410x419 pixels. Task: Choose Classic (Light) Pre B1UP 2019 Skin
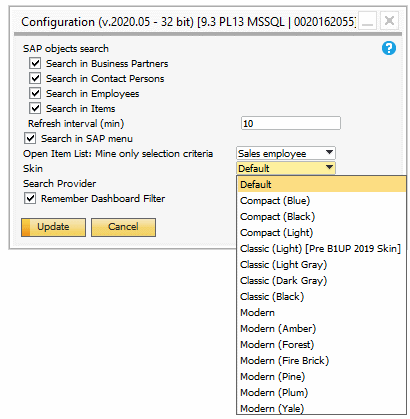(x=321, y=249)
